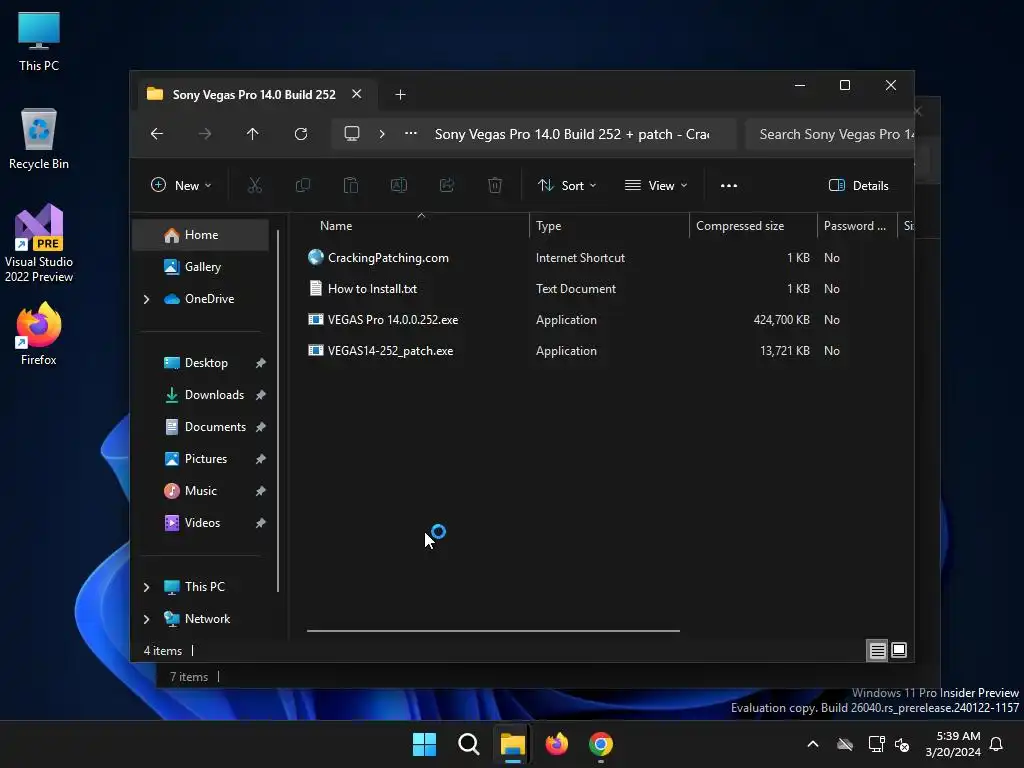Open the New item dropdown
1024x768 pixels.
click(x=181, y=185)
